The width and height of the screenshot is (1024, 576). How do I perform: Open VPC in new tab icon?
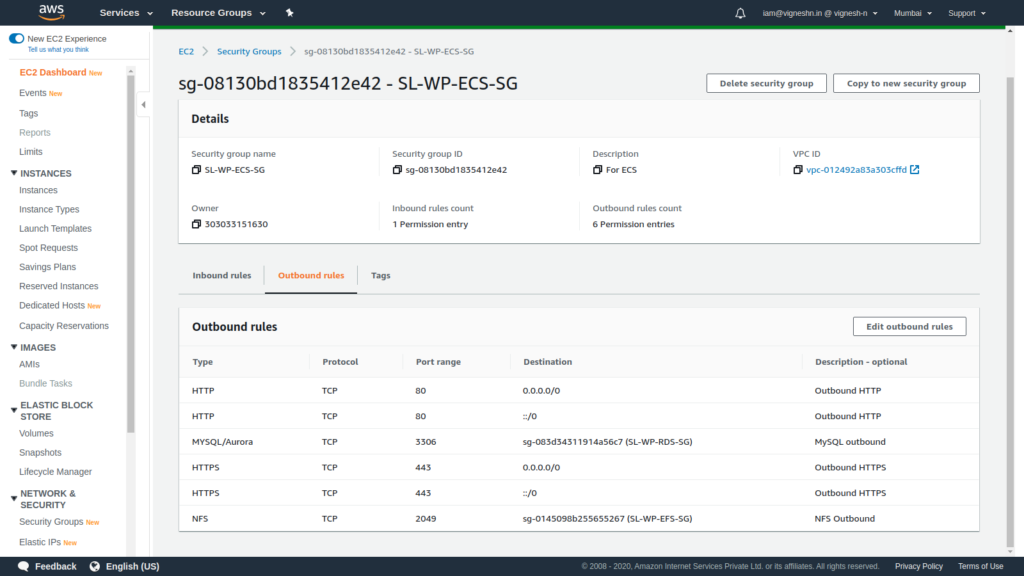[x=914, y=170]
